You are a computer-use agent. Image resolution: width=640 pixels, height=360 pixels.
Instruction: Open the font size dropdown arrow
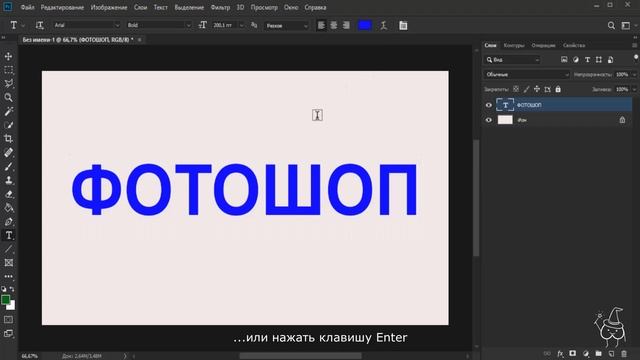(241, 25)
